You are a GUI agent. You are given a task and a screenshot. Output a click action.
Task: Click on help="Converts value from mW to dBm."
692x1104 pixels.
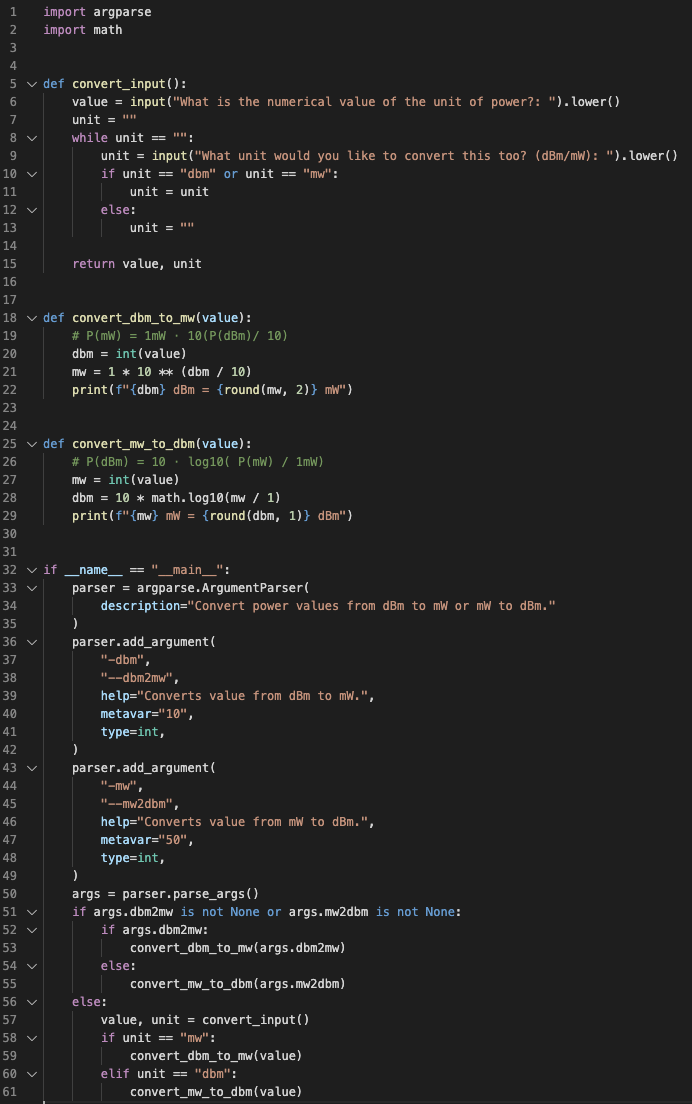[234, 822]
